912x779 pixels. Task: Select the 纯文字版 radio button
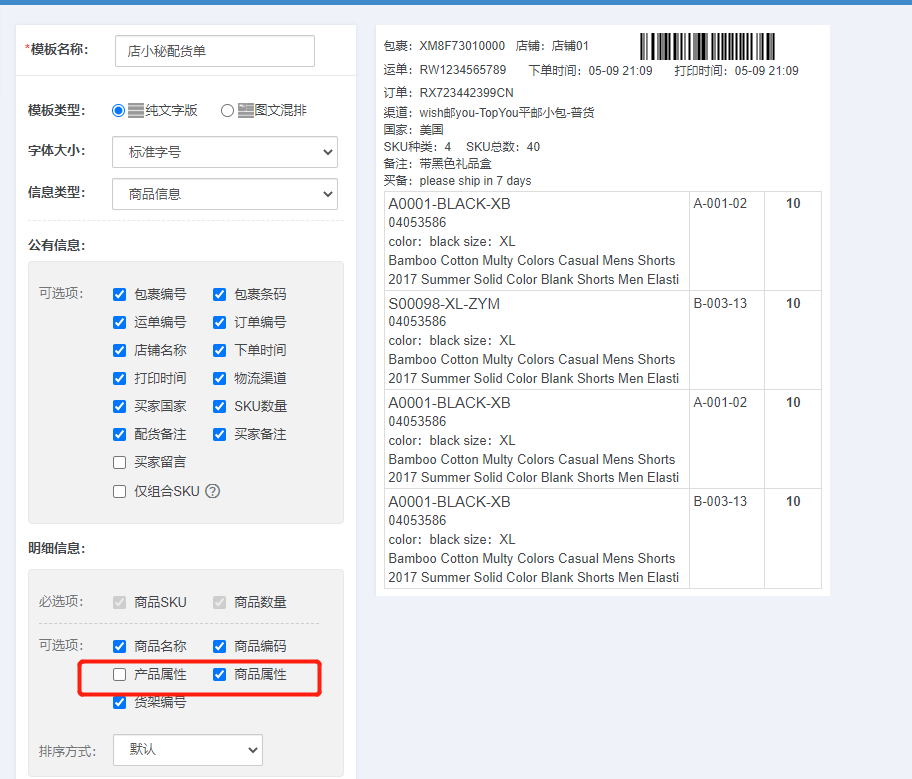(119, 111)
